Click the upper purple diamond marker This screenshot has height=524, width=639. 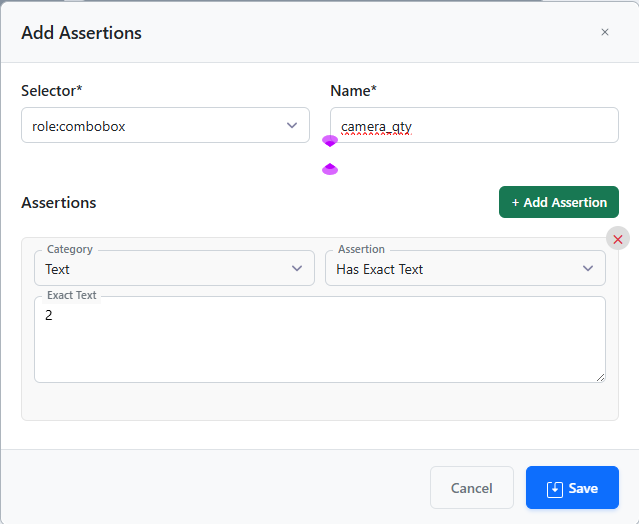click(x=330, y=141)
